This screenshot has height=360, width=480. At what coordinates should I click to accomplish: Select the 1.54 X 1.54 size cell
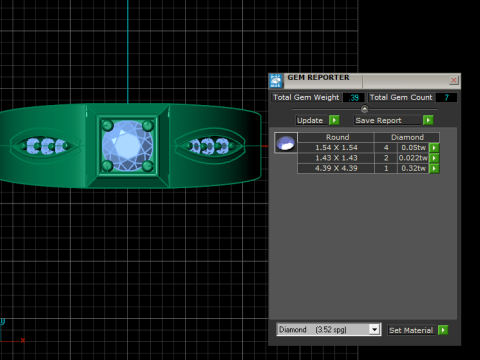[336, 148]
